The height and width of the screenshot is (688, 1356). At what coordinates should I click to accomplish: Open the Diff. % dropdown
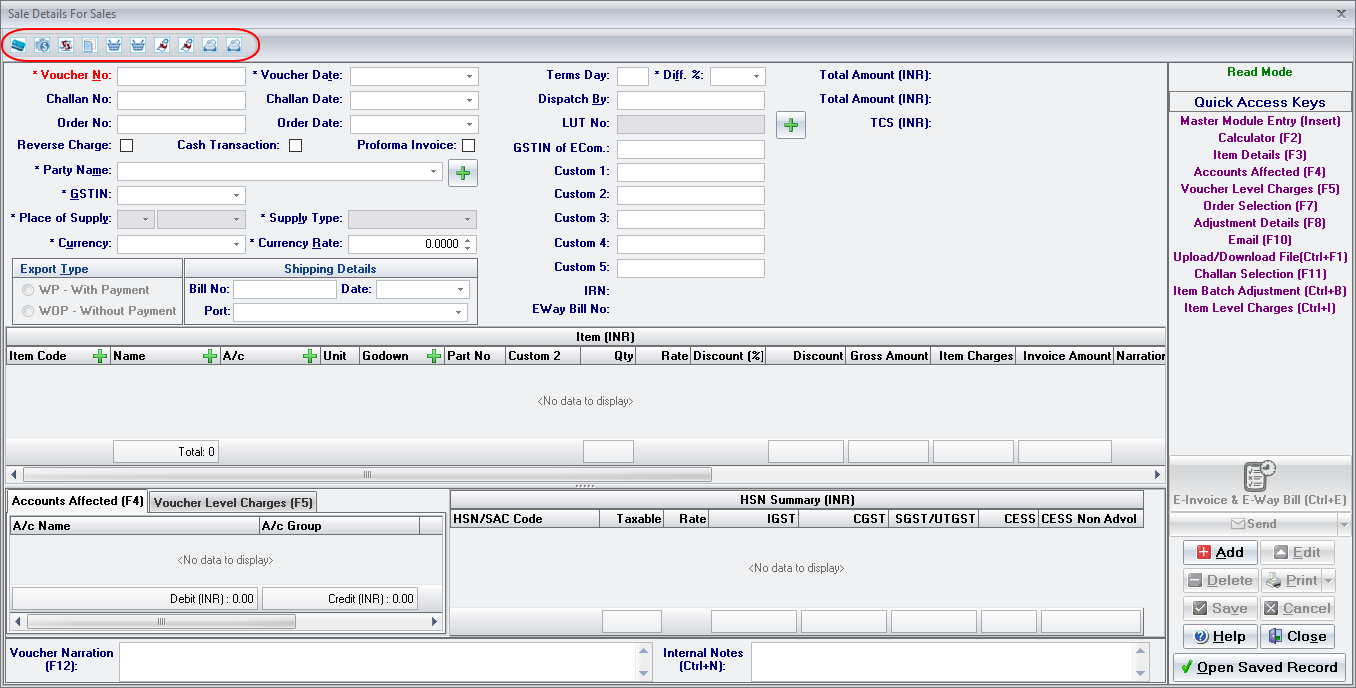(756, 76)
